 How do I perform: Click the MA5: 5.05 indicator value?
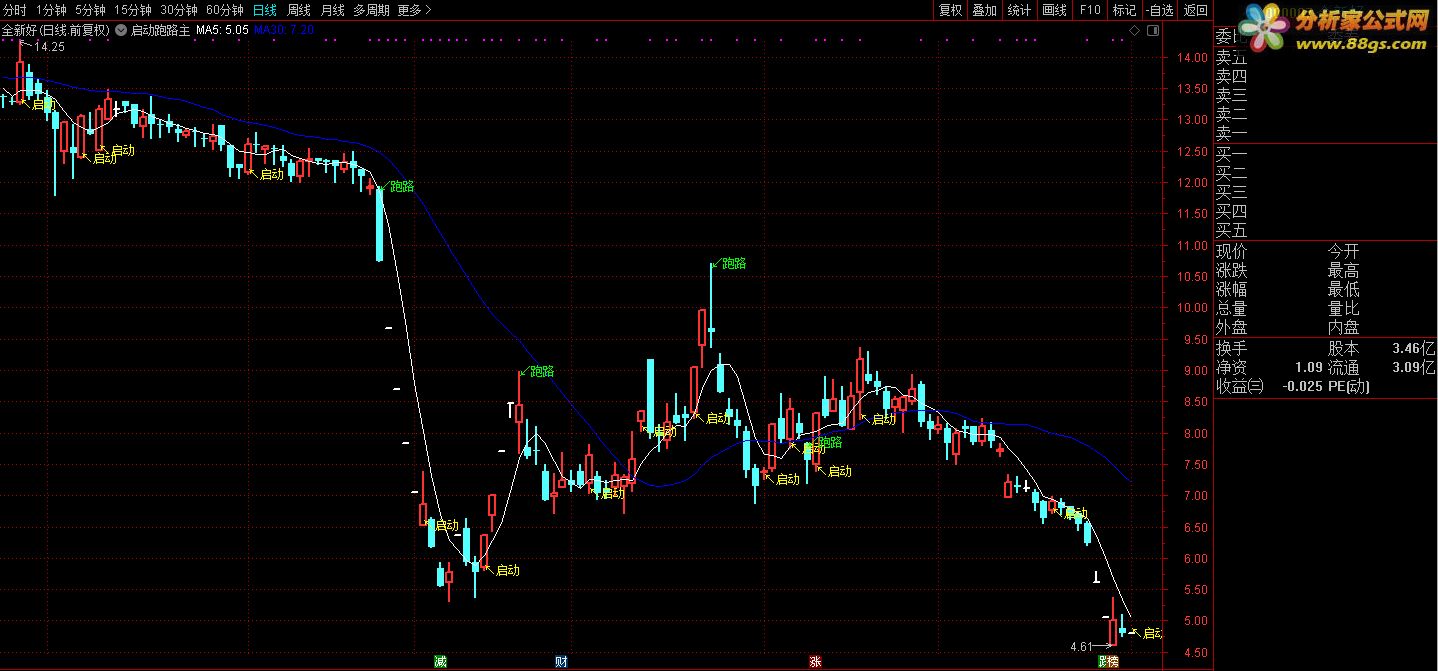click(x=222, y=30)
